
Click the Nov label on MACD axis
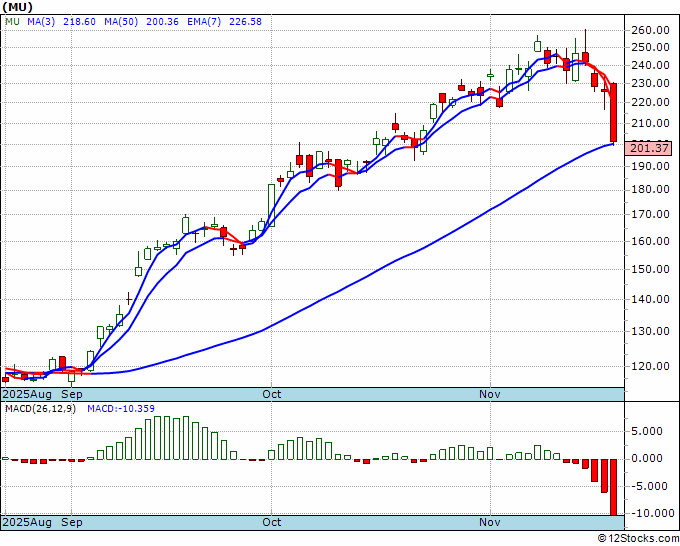point(490,522)
